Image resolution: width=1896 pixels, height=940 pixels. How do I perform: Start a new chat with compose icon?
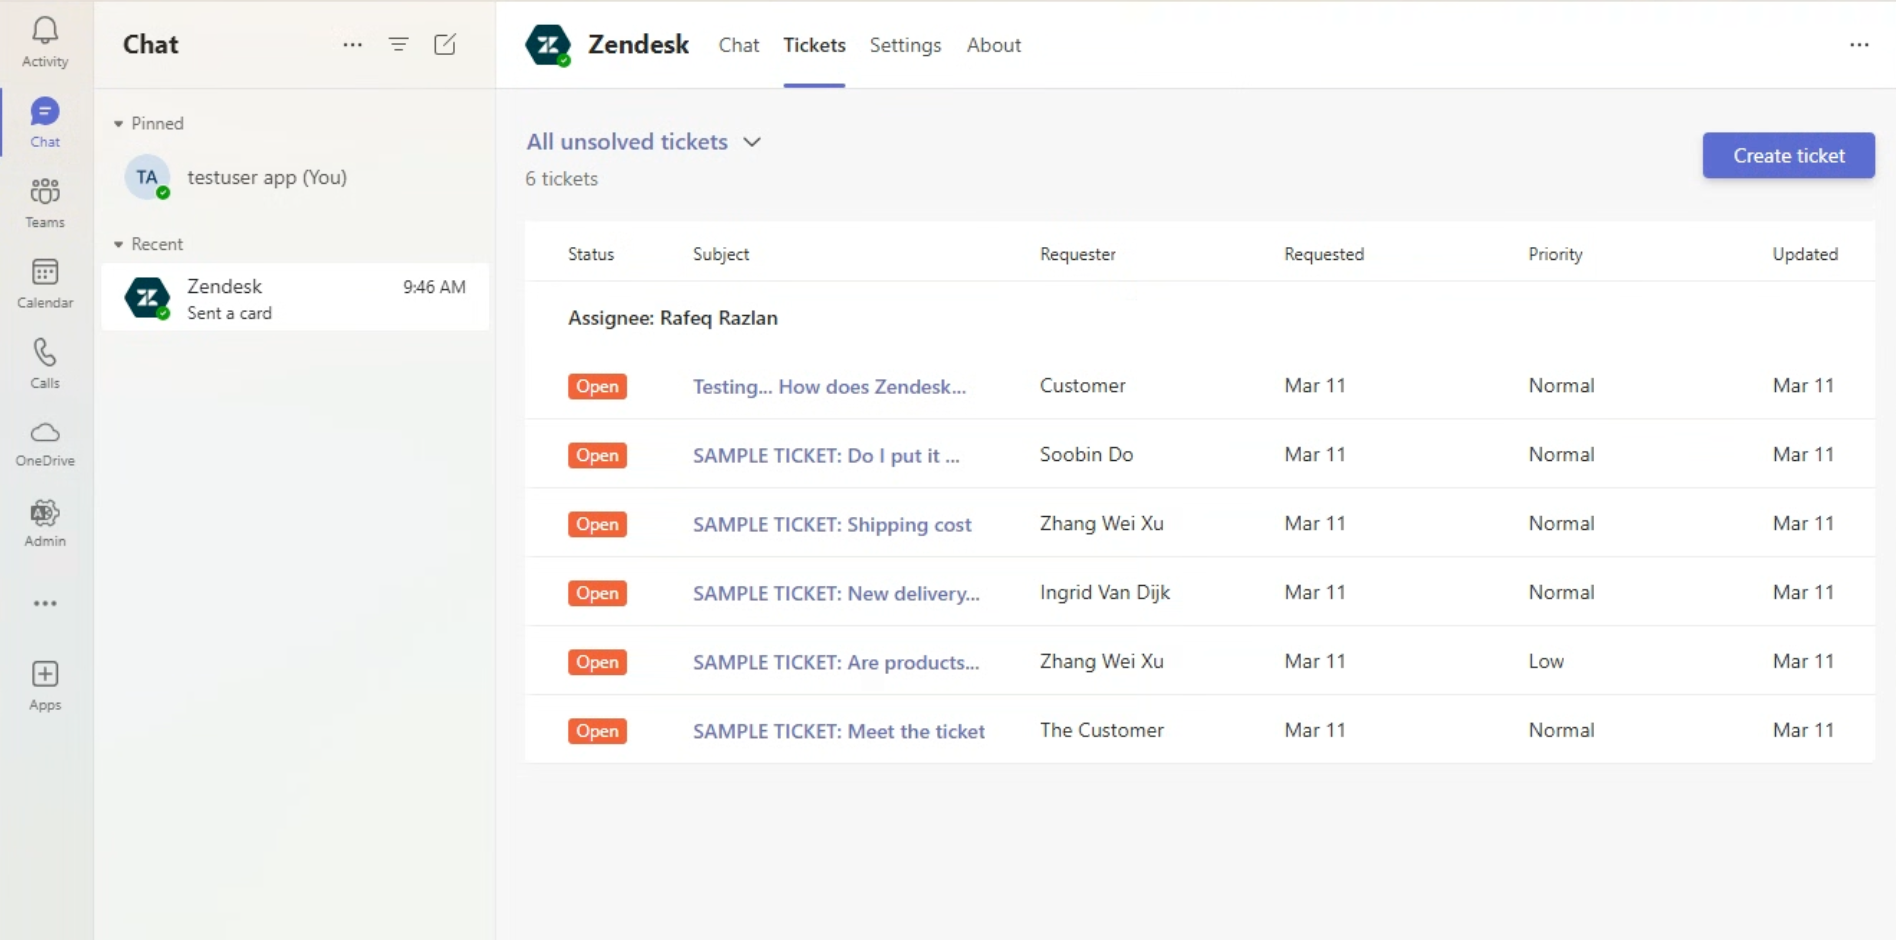[x=445, y=44]
